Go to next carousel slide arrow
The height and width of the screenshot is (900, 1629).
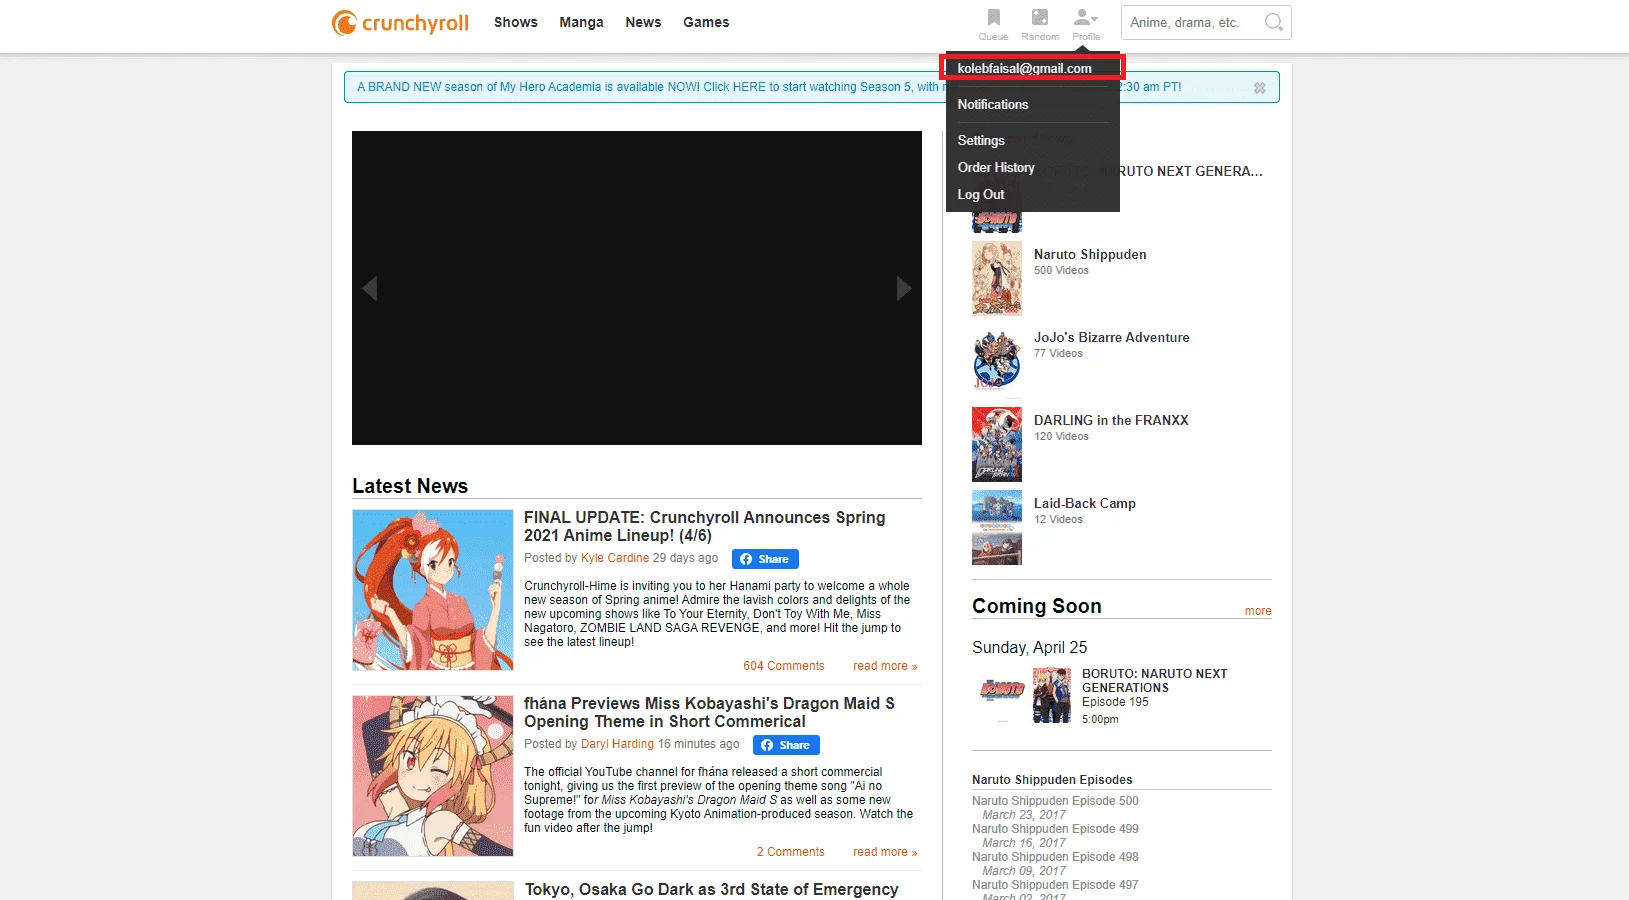(904, 289)
